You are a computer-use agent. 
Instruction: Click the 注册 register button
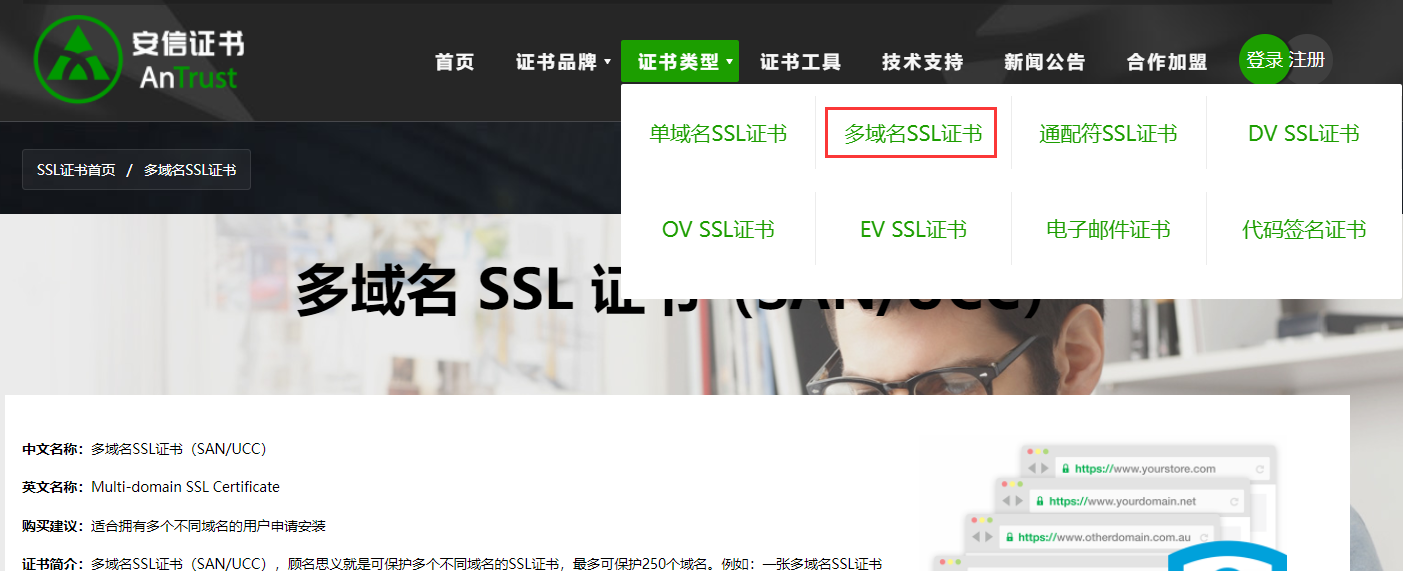pos(1308,60)
